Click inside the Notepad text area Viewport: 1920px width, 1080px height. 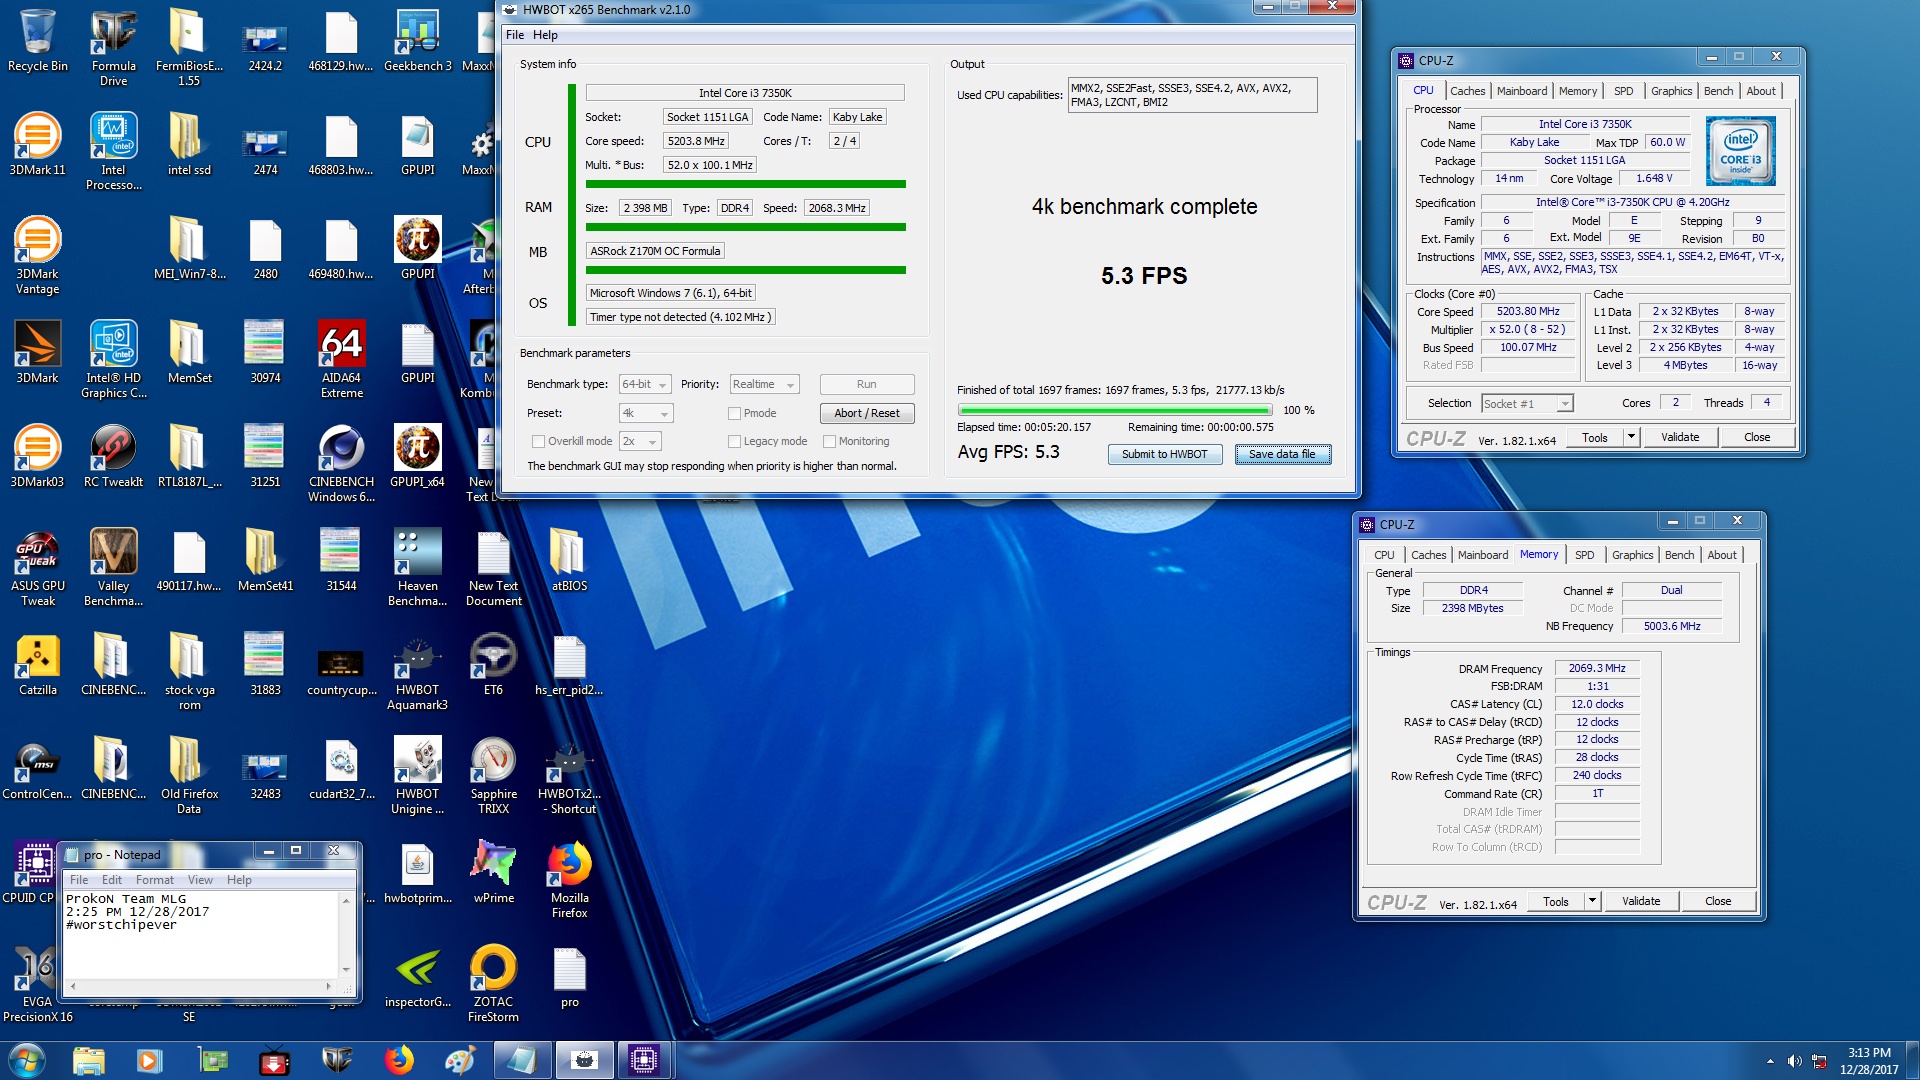point(201,935)
